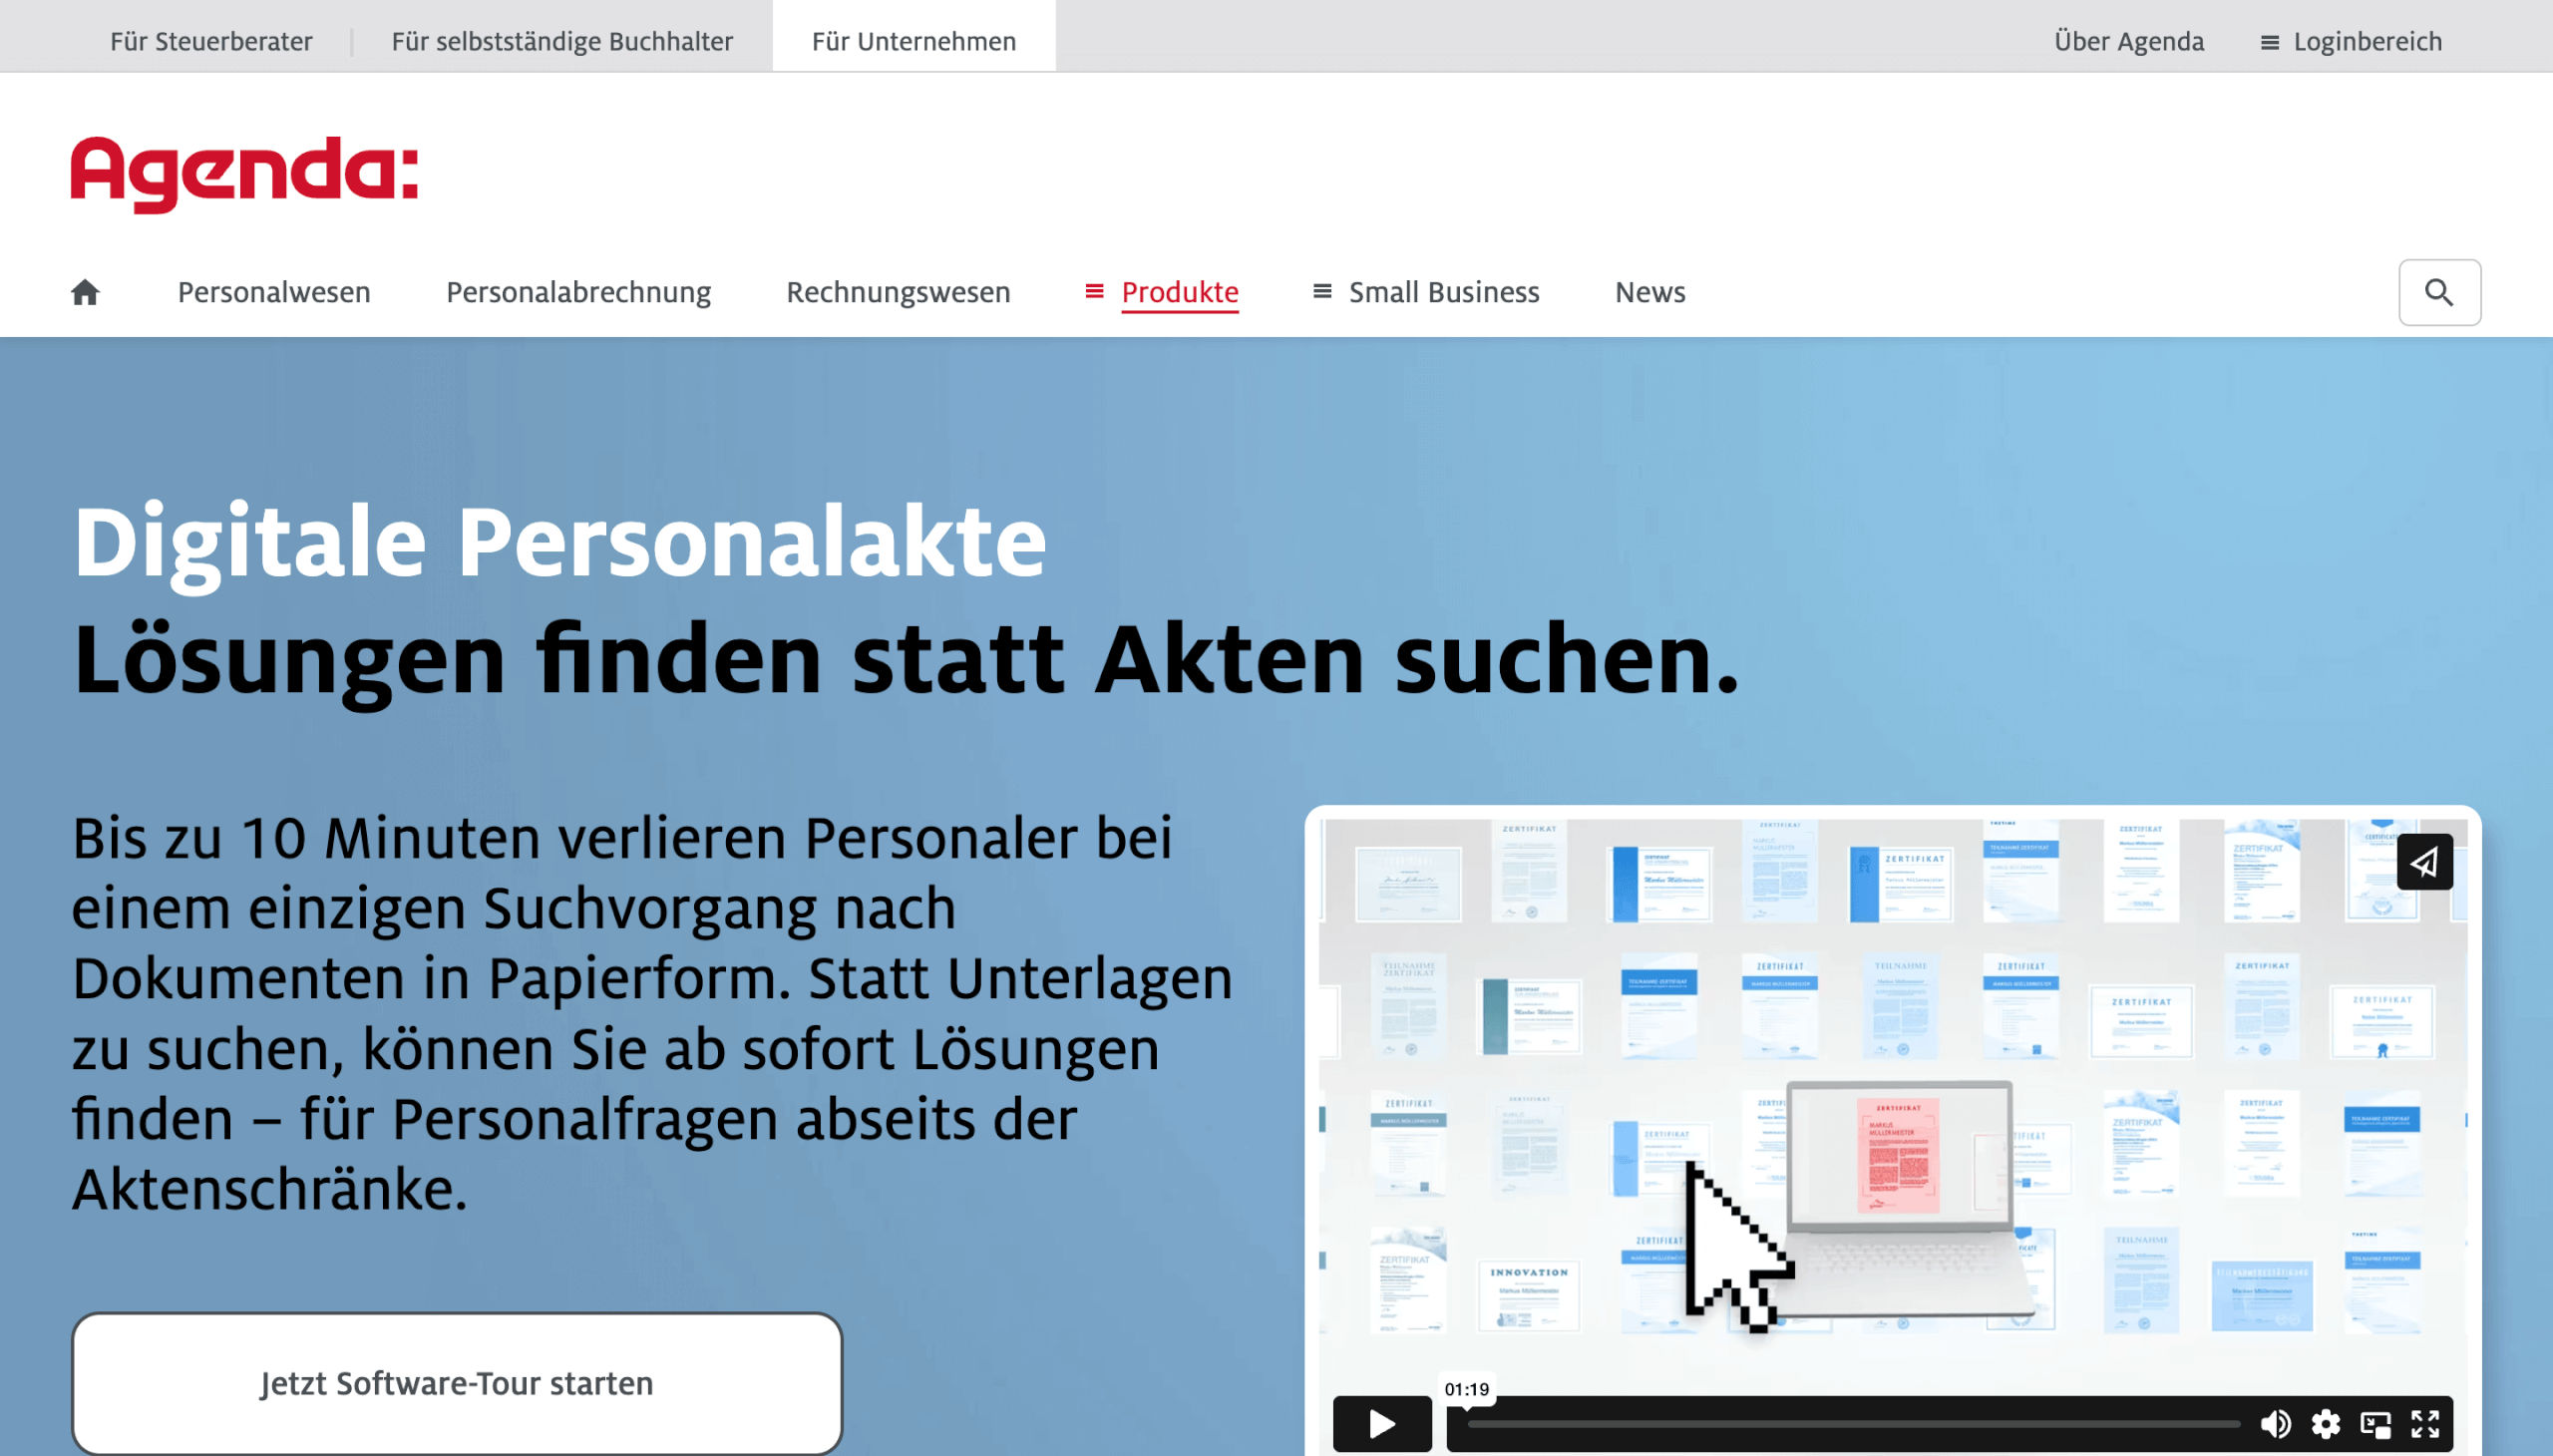2553x1456 pixels.
Task: Open the Loginbereich menu
Action: pyautogui.click(x=2351, y=41)
